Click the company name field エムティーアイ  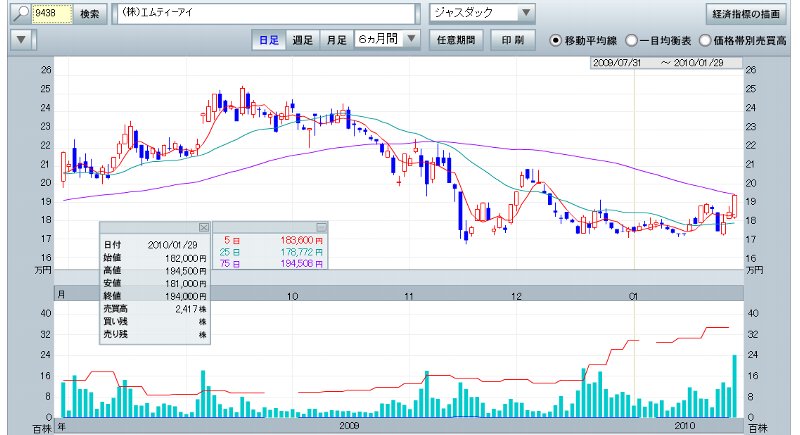[266, 14]
